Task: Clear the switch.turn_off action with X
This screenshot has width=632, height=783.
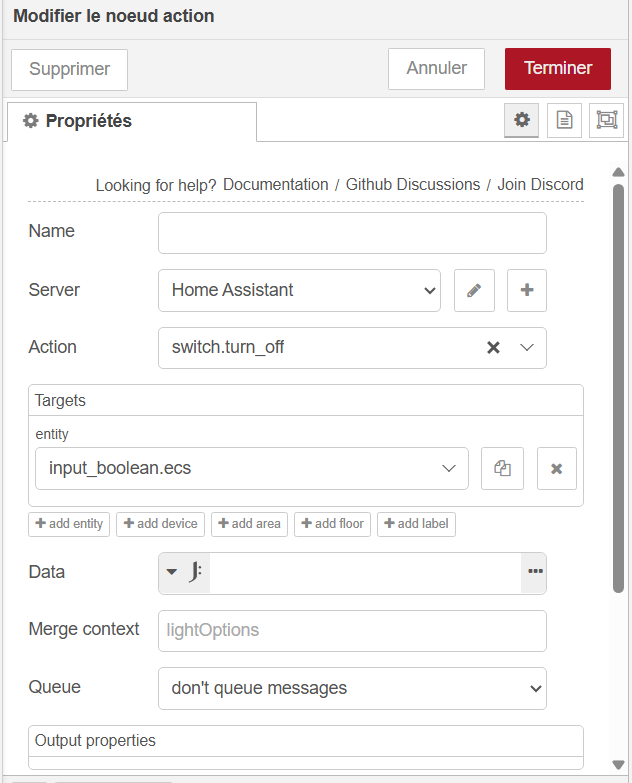Action: point(493,348)
